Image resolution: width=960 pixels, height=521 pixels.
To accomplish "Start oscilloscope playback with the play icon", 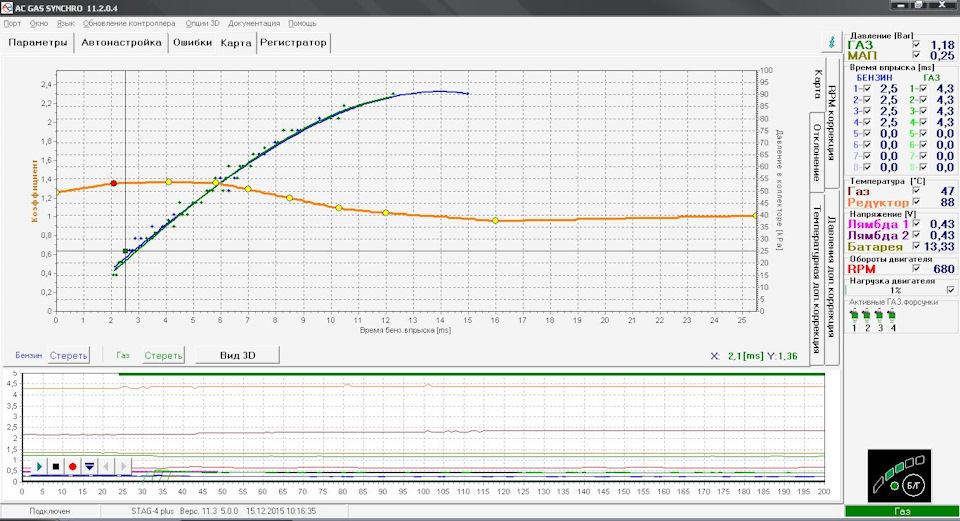I will coord(39,467).
